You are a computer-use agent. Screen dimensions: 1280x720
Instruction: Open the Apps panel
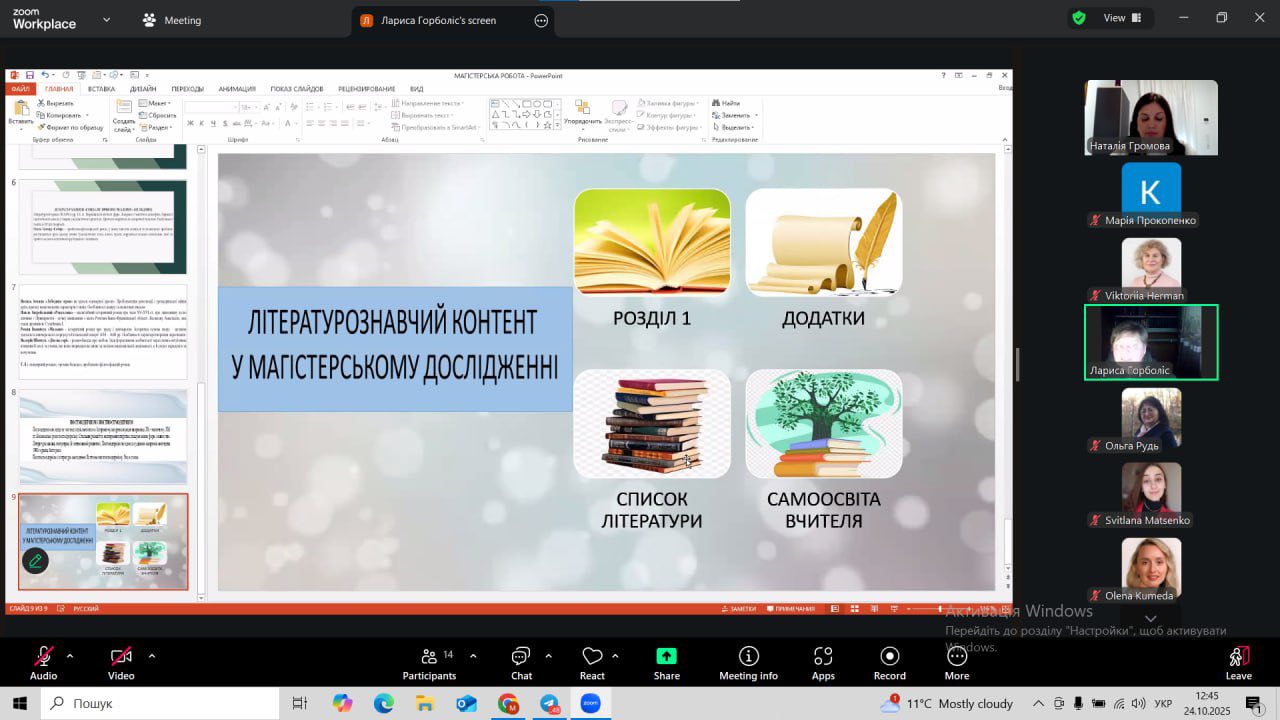click(x=823, y=662)
